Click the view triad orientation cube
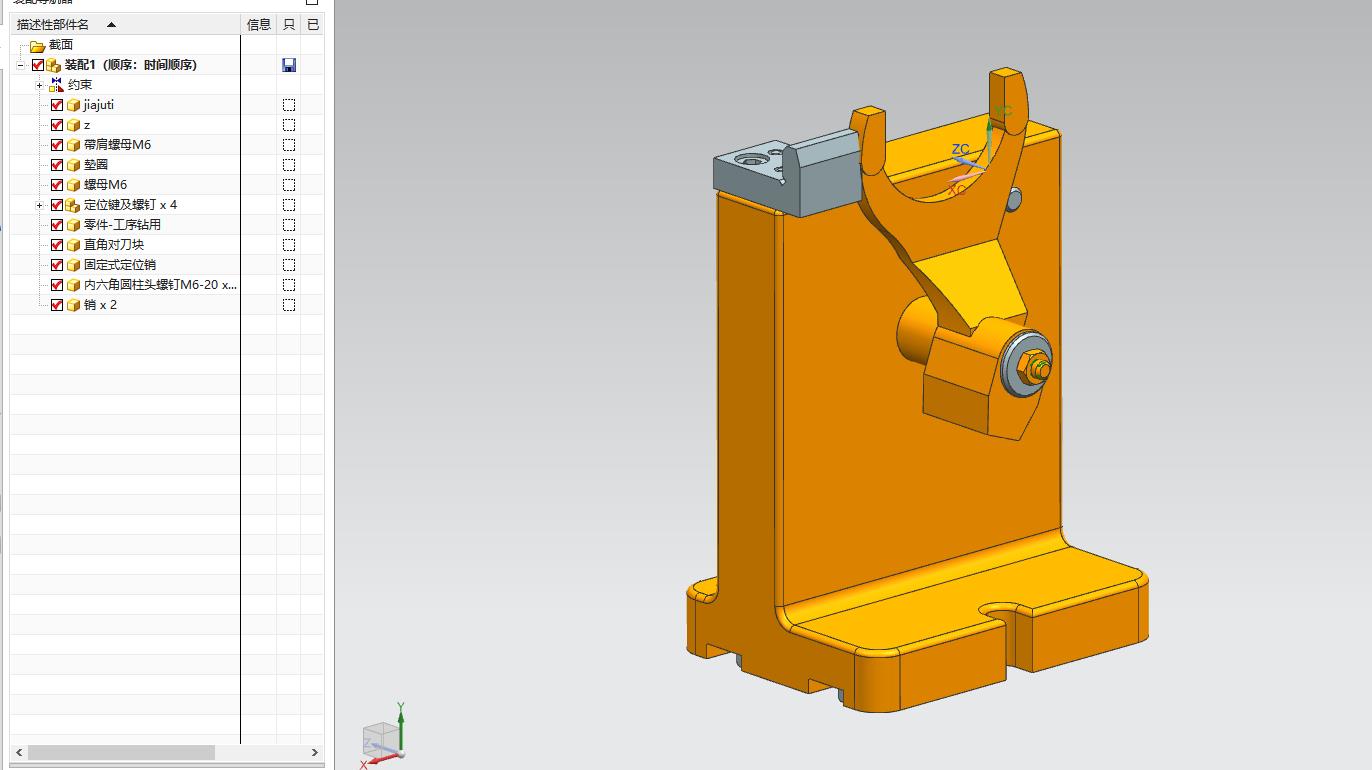Screen dimensions: 1372x770 click(380, 740)
